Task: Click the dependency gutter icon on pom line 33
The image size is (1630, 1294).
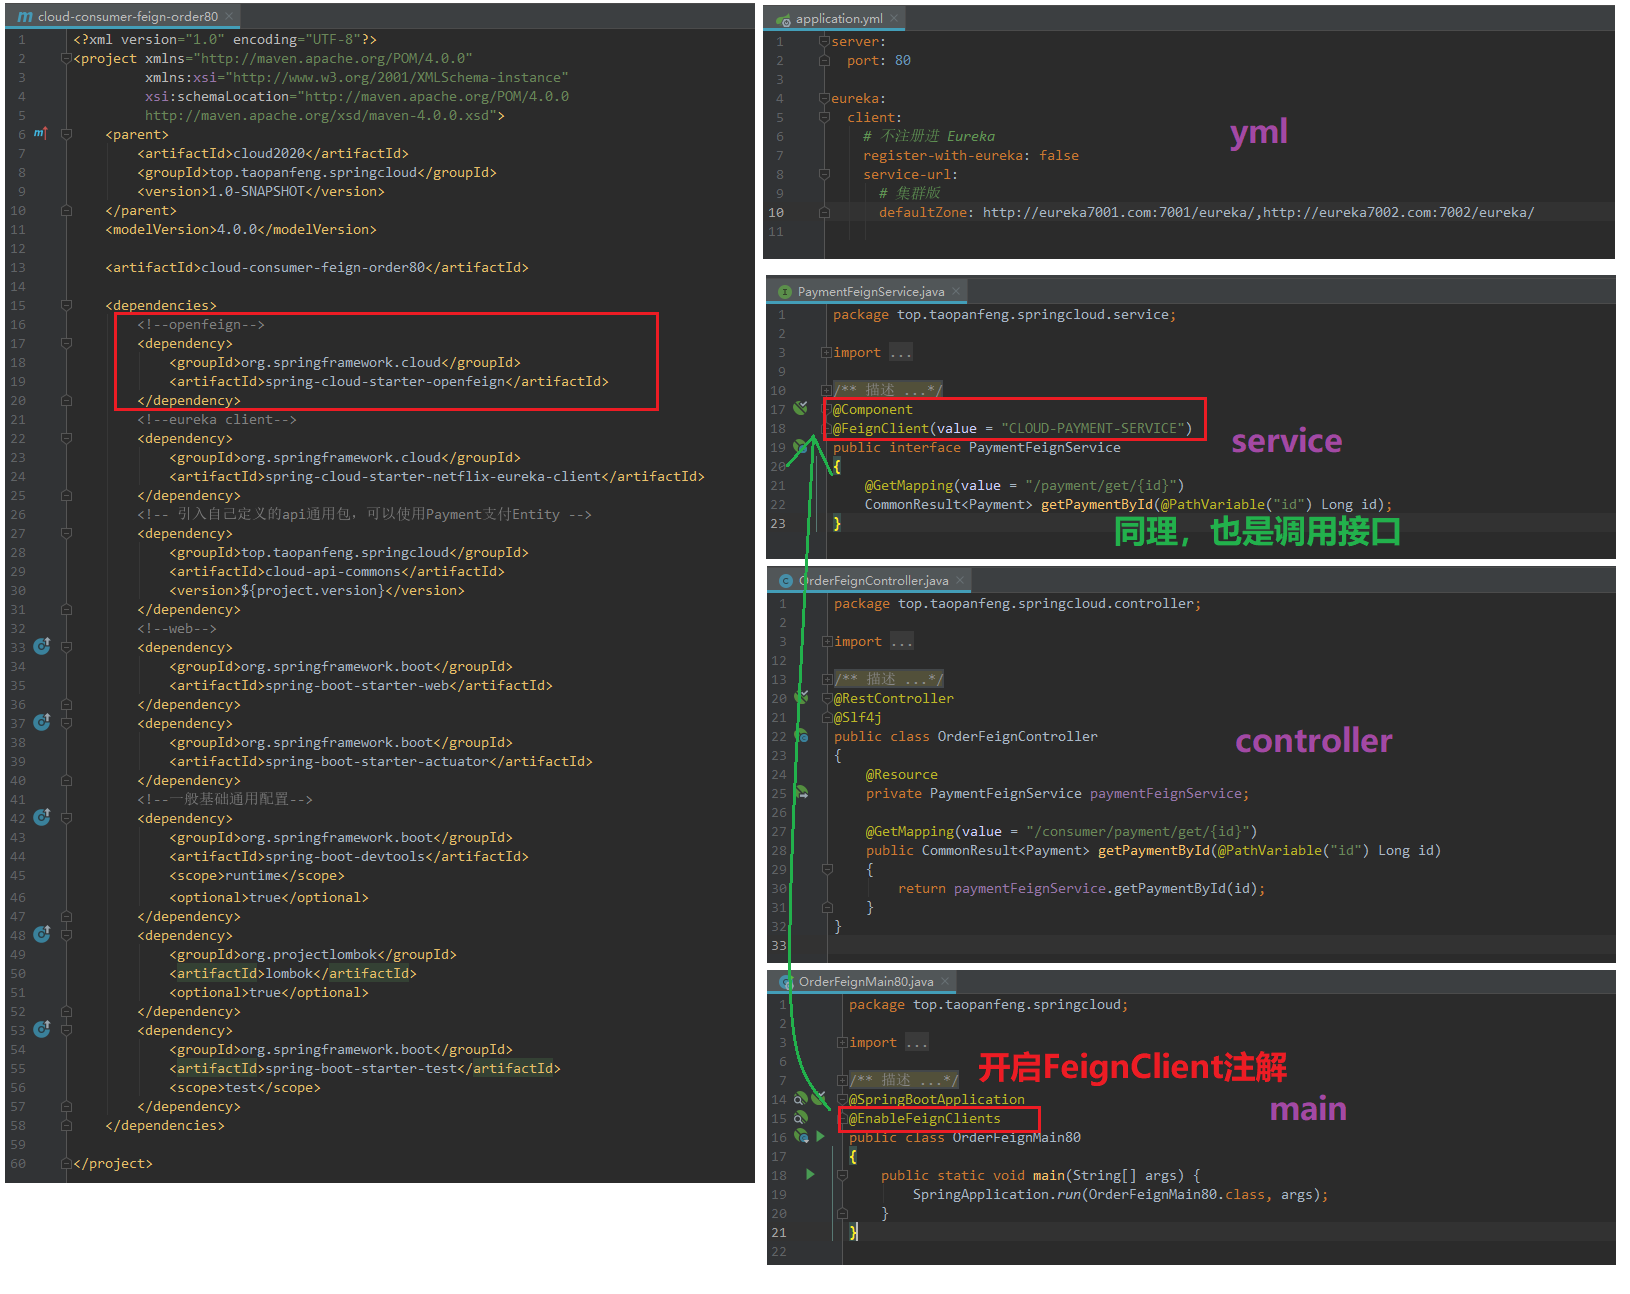Action: [x=42, y=646]
